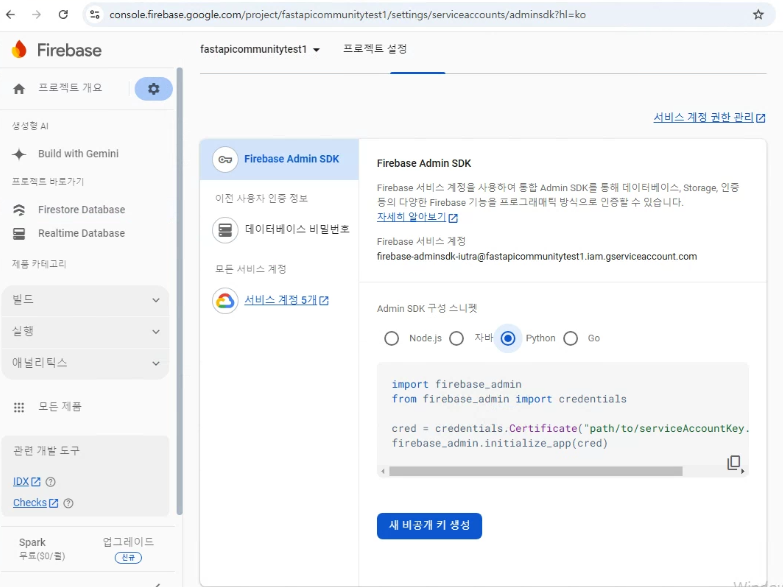The height and width of the screenshot is (587, 783).
Task: Click the browser back arrow
Action: [10, 14]
